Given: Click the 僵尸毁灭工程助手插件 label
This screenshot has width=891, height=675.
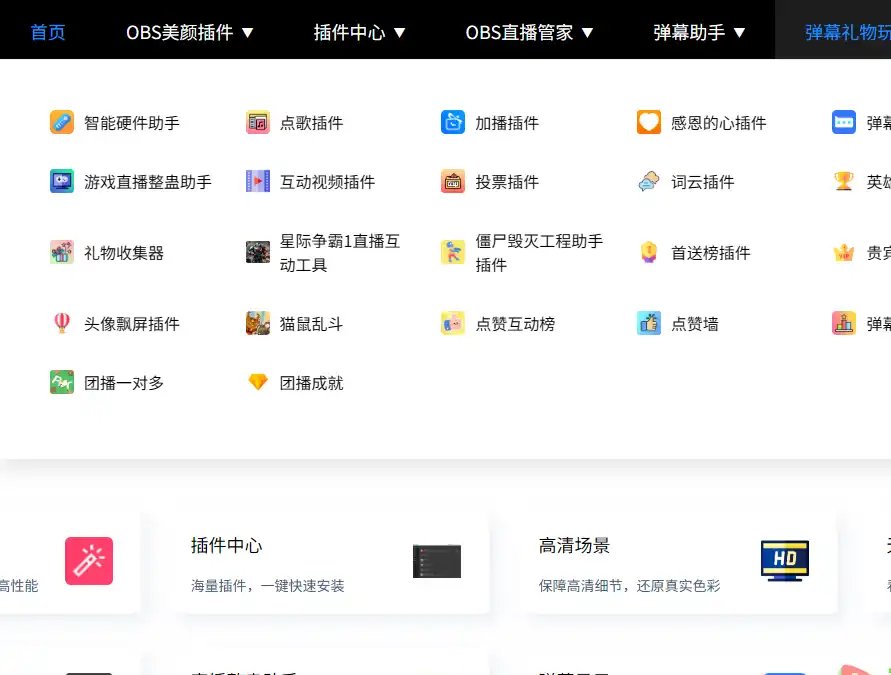Looking at the screenshot, I should coord(539,253).
